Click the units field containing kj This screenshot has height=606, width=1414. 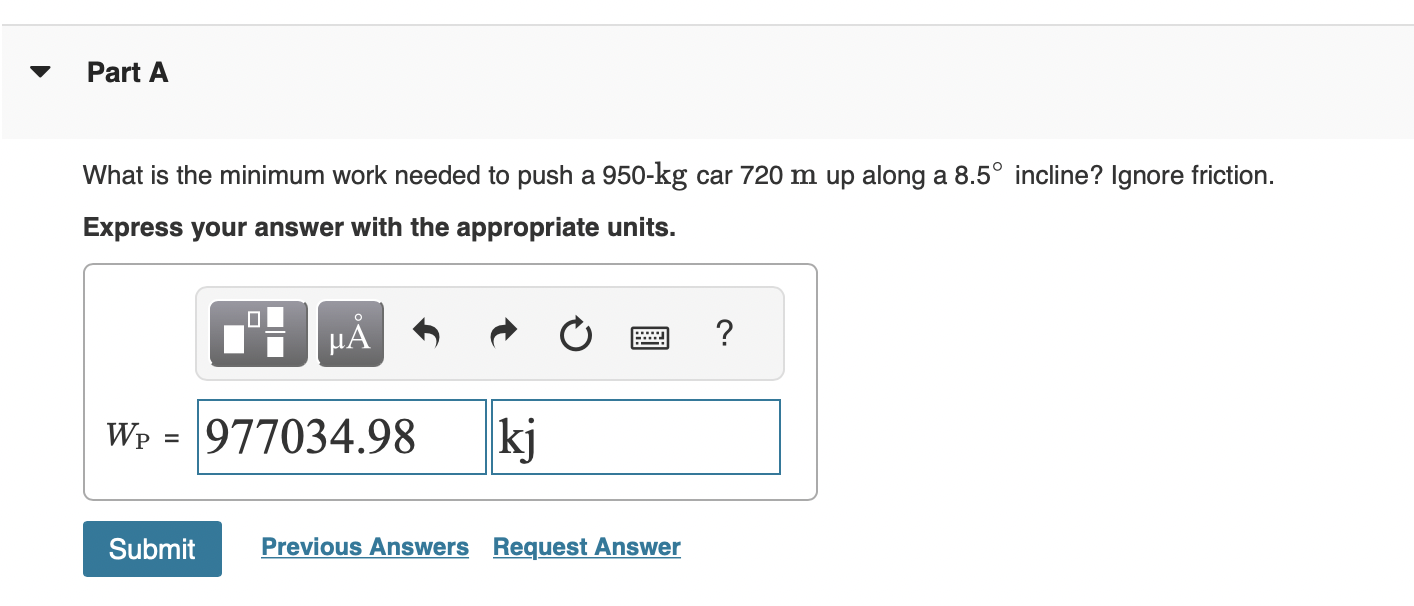pos(635,437)
